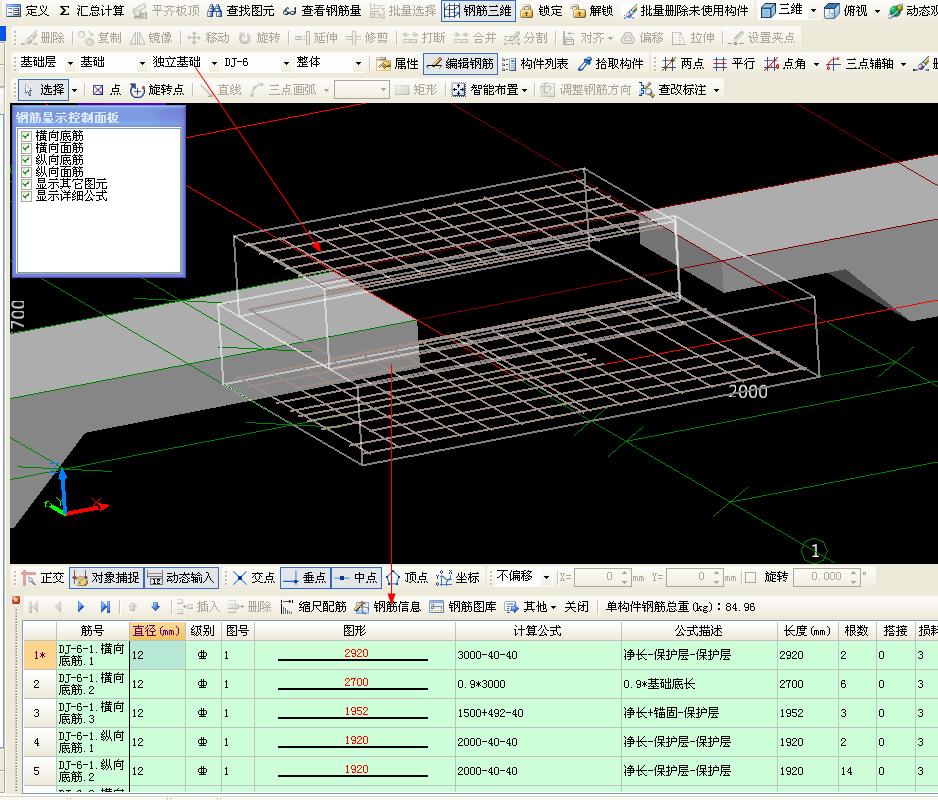938x800 pixels.
Task: Click 缩尺配筋 scaled reinforcement
Action: tap(313, 607)
